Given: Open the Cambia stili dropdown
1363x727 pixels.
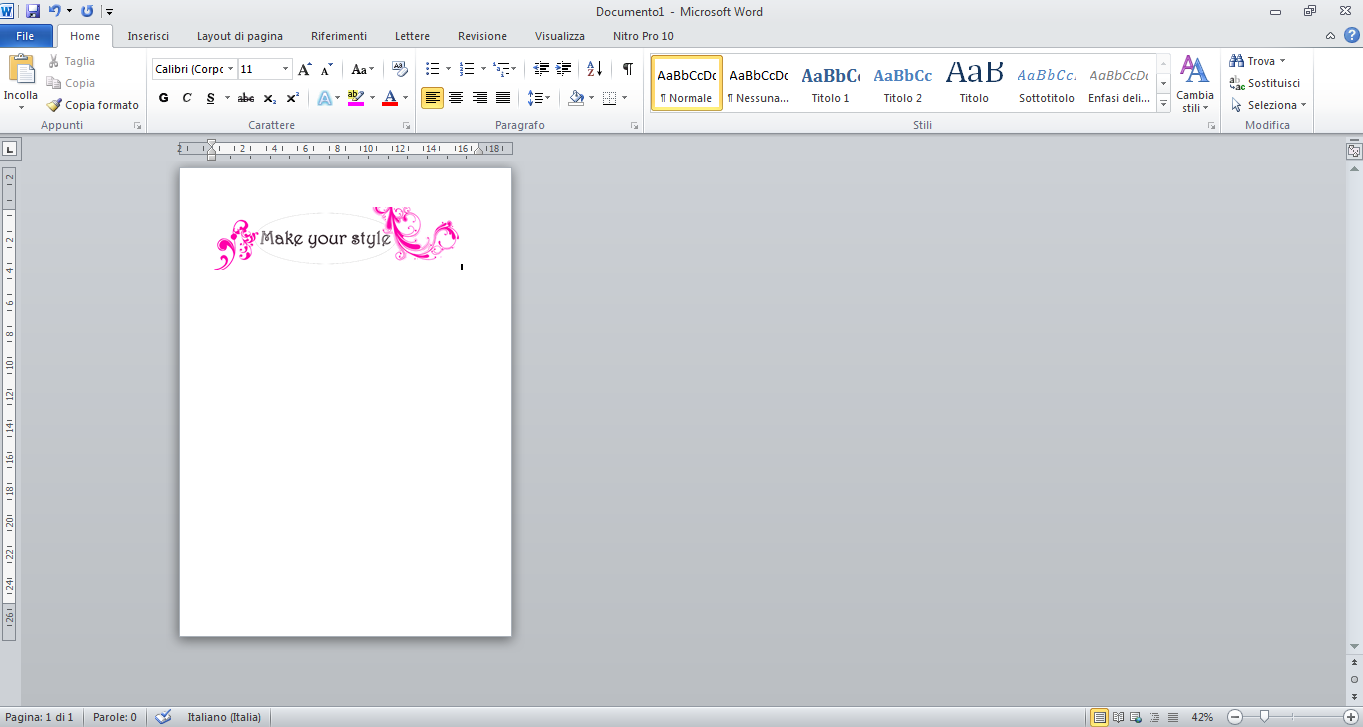Looking at the screenshot, I should coord(1194,84).
